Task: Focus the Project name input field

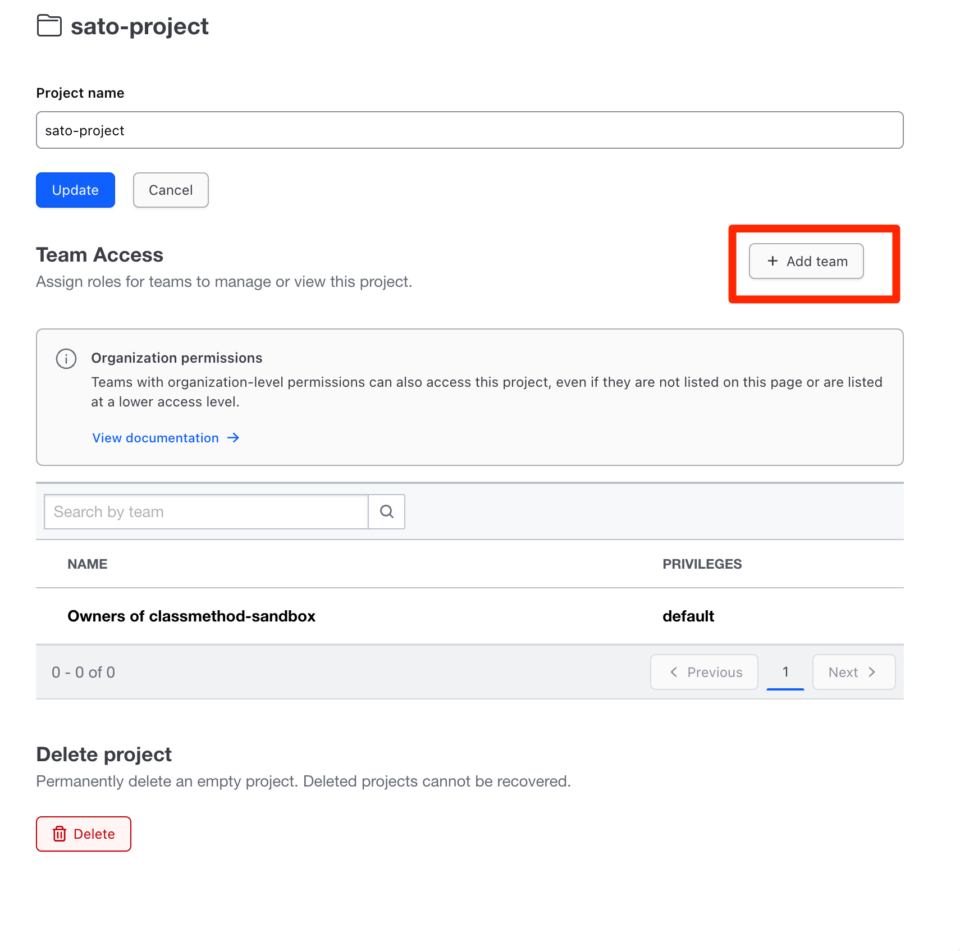Action: click(x=470, y=130)
